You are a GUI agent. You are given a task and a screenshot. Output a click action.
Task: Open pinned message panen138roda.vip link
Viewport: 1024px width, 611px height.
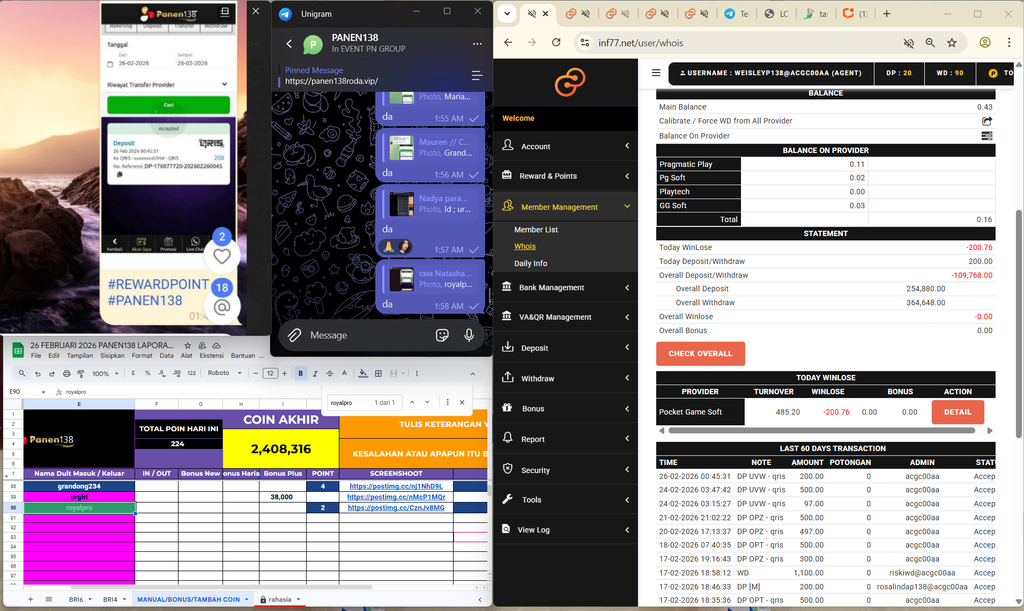click(x=331, y=81)
